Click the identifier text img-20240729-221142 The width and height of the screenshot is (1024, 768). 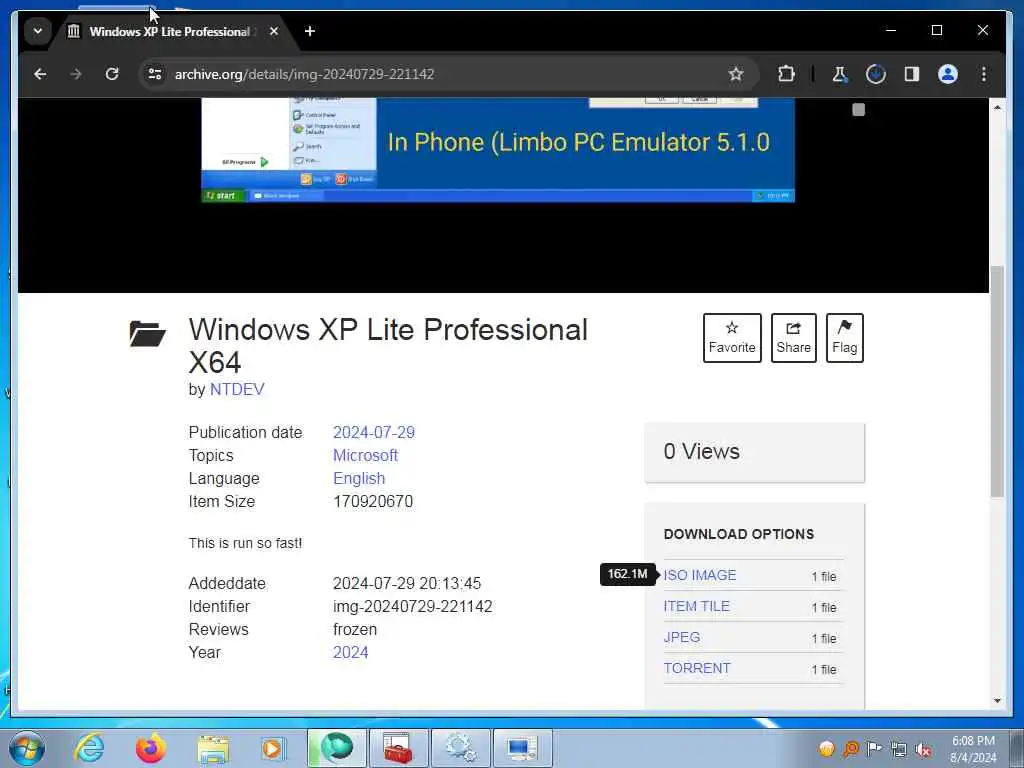(x=413, y=607)
